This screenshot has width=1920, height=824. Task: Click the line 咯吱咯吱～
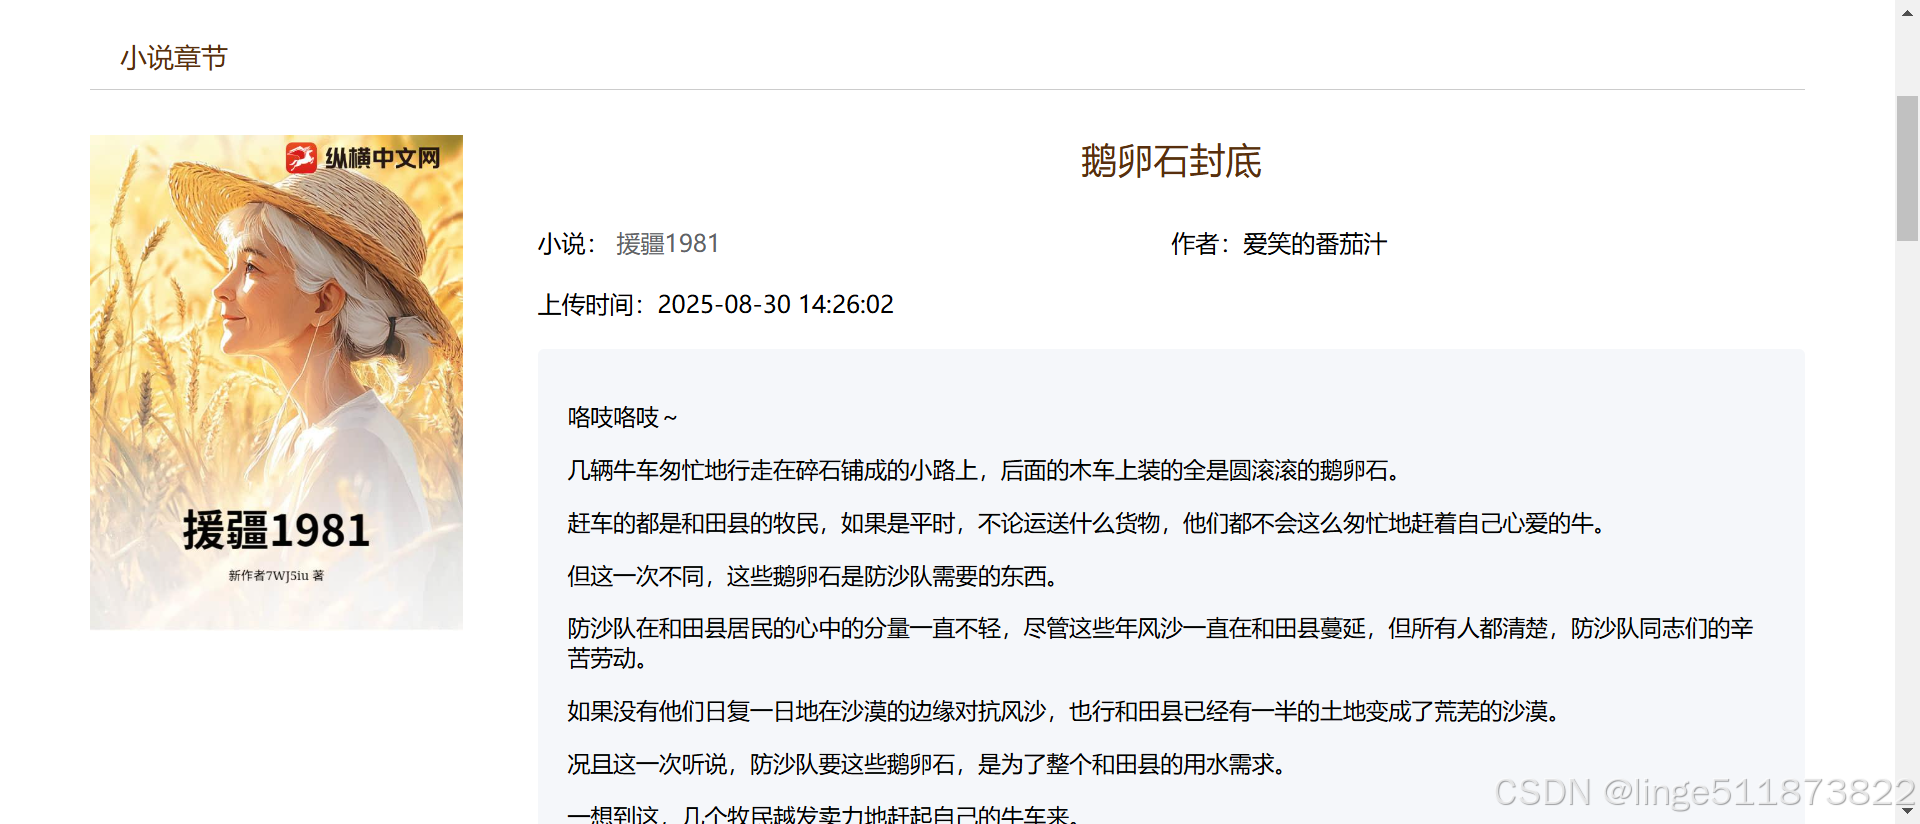click(x=623, y=417)
